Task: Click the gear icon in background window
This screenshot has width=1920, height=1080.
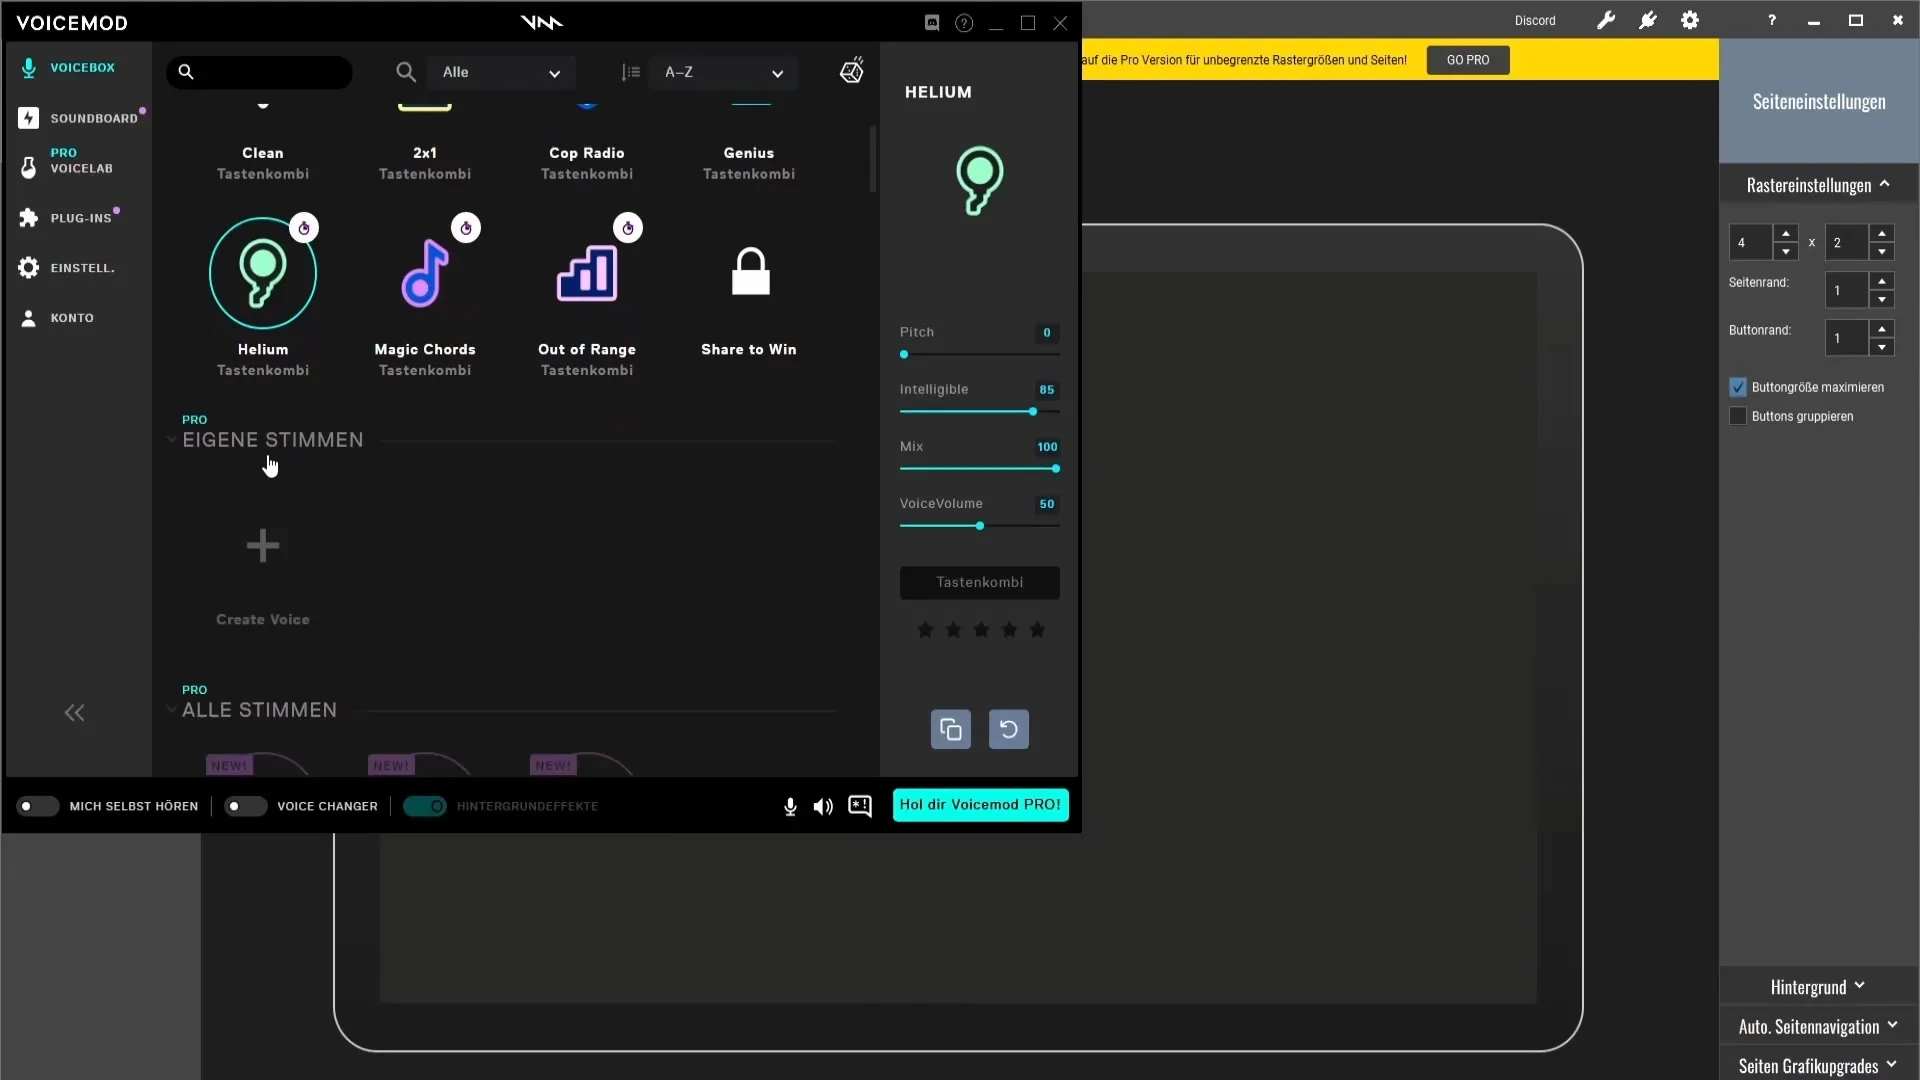Action: [1690, 20]
